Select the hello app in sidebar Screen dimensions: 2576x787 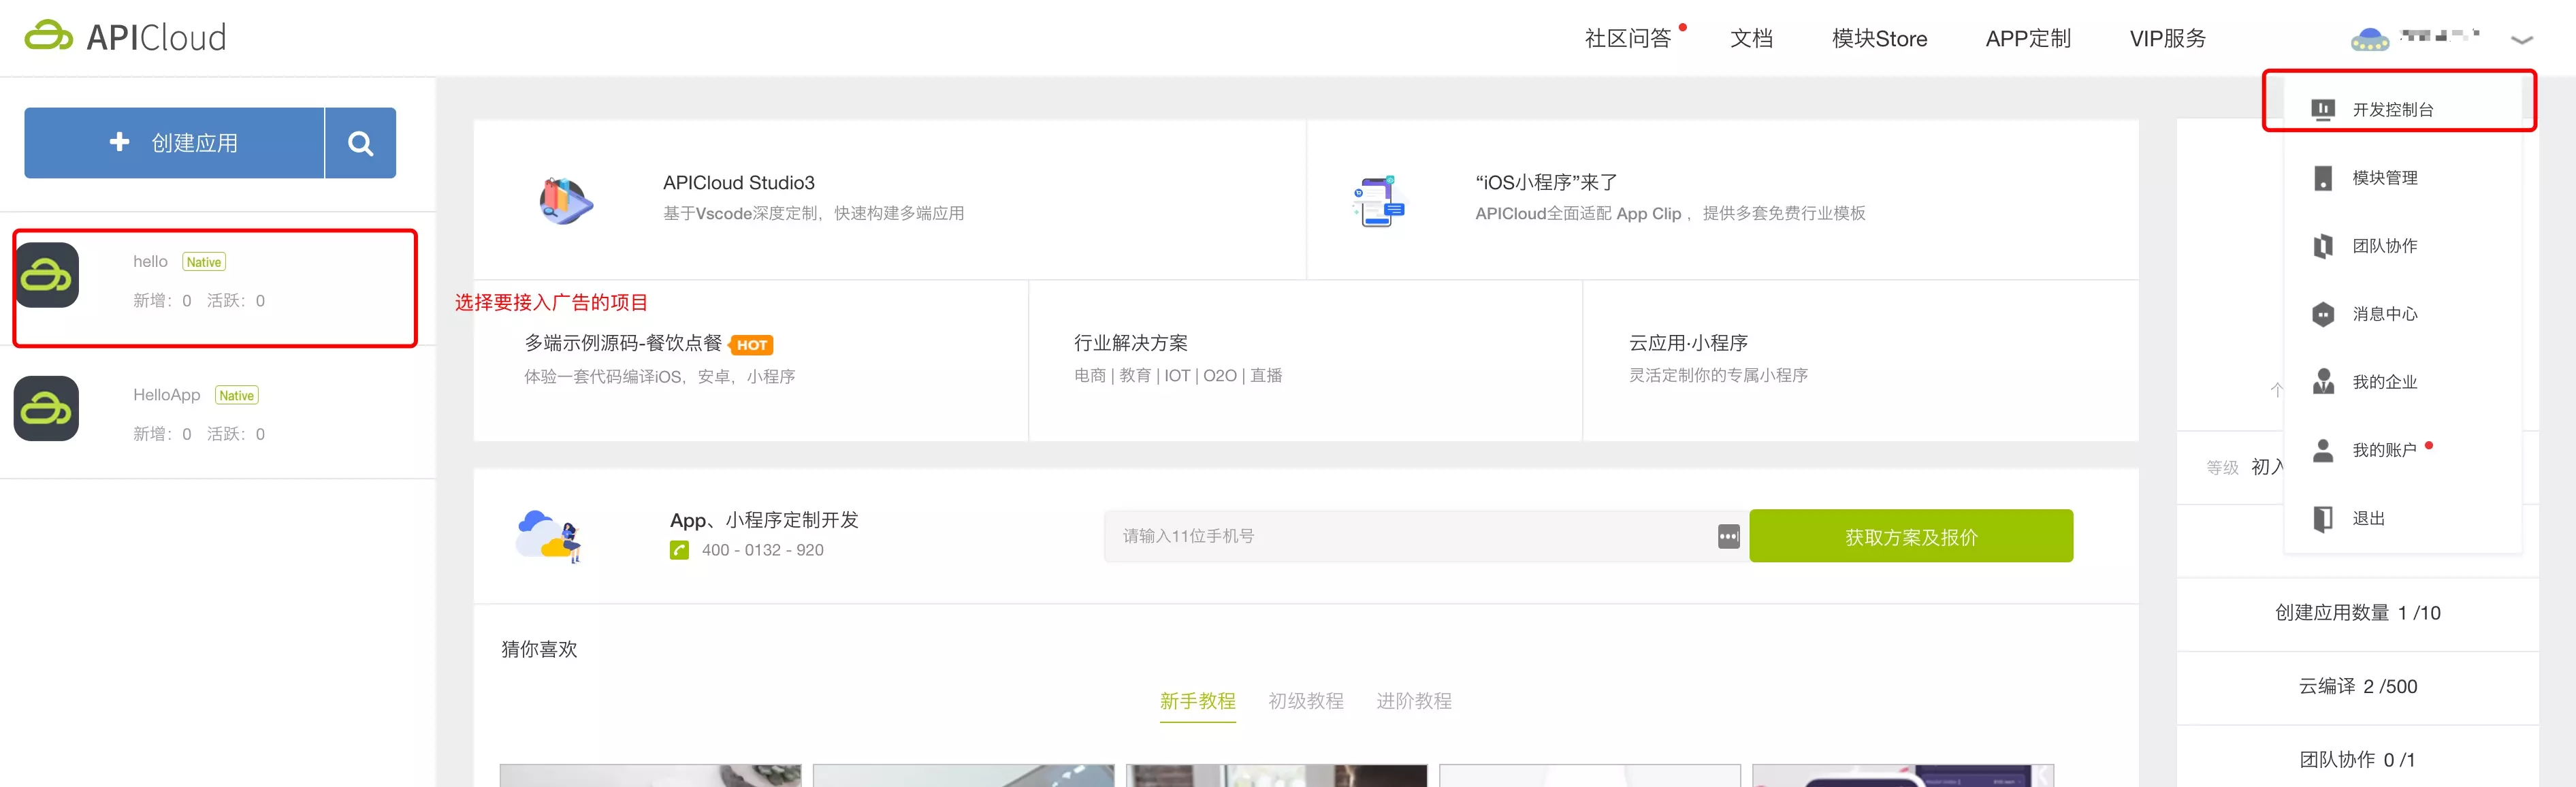click(150, 262)
